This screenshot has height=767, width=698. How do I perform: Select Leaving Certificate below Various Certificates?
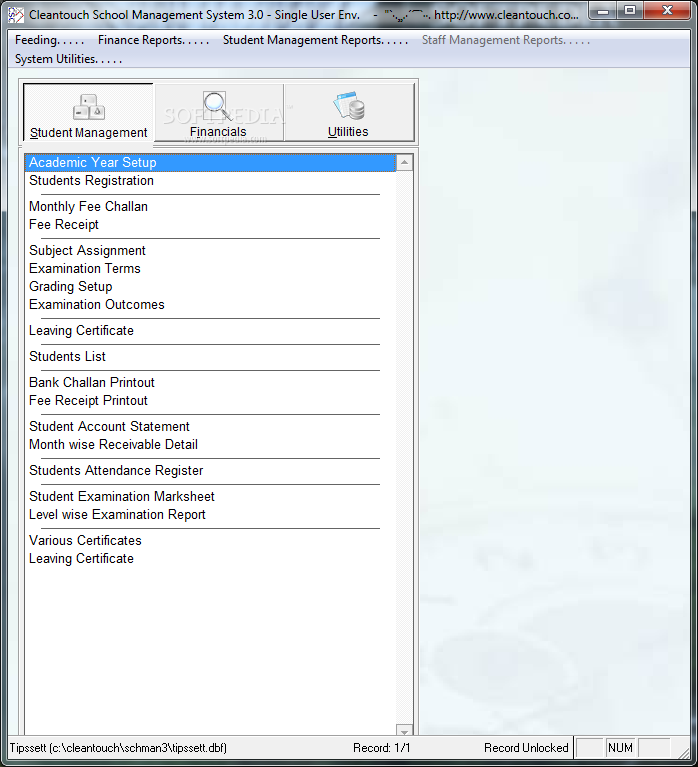81,559
